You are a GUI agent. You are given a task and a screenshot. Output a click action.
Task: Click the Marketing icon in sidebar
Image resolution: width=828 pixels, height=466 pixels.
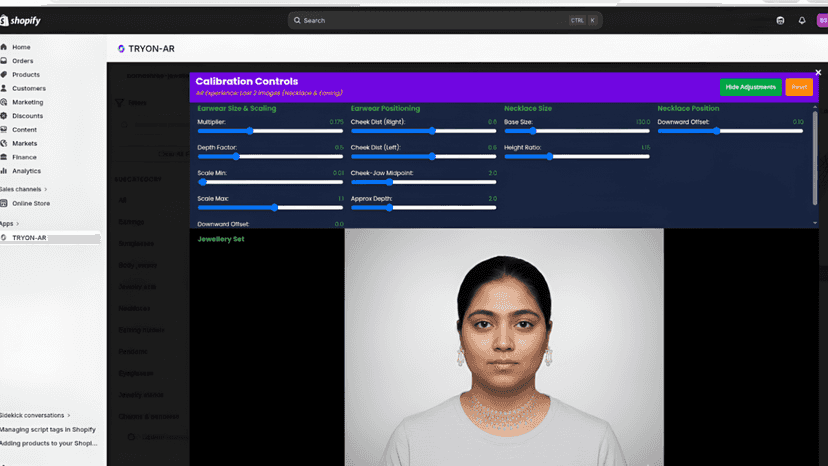click(x=4, y=102)
